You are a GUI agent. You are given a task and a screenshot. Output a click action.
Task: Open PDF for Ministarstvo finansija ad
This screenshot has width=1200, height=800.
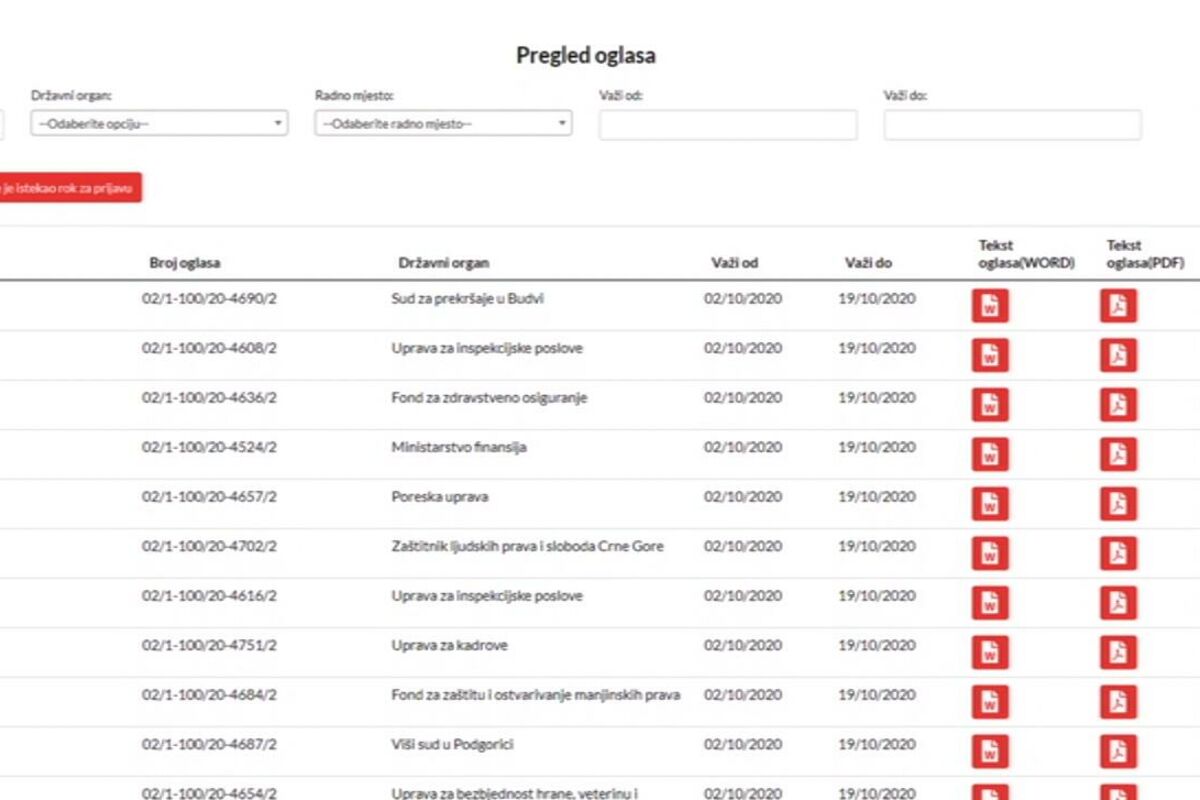1118,455
